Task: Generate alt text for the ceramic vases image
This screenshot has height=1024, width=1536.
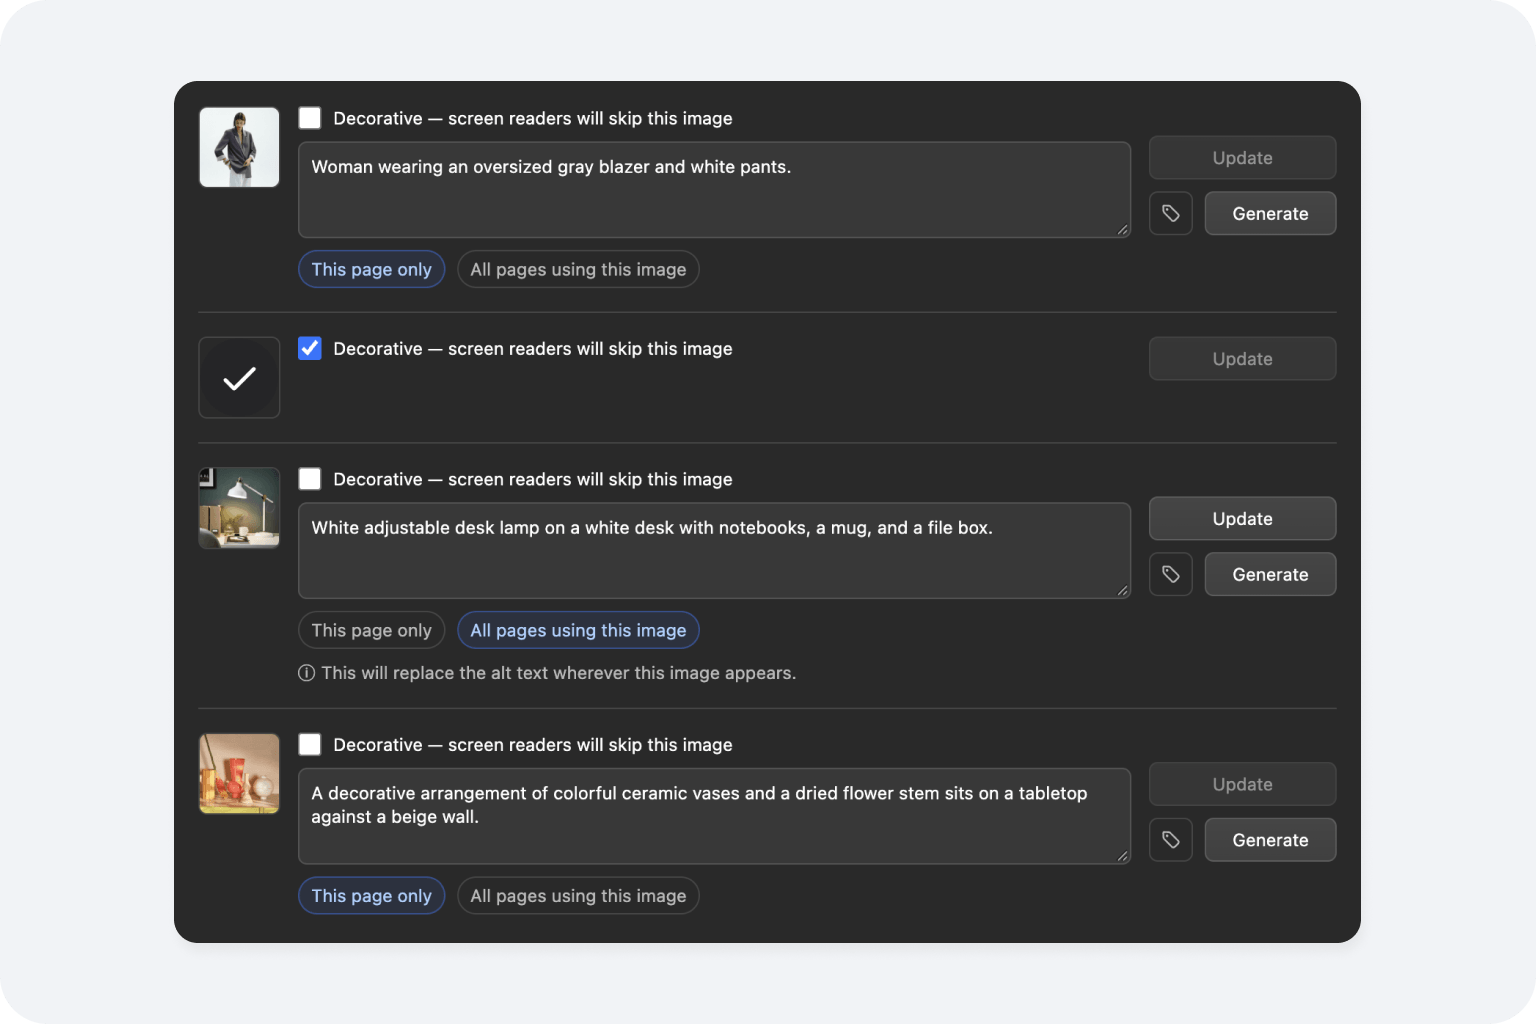Action: [1270, 840]
